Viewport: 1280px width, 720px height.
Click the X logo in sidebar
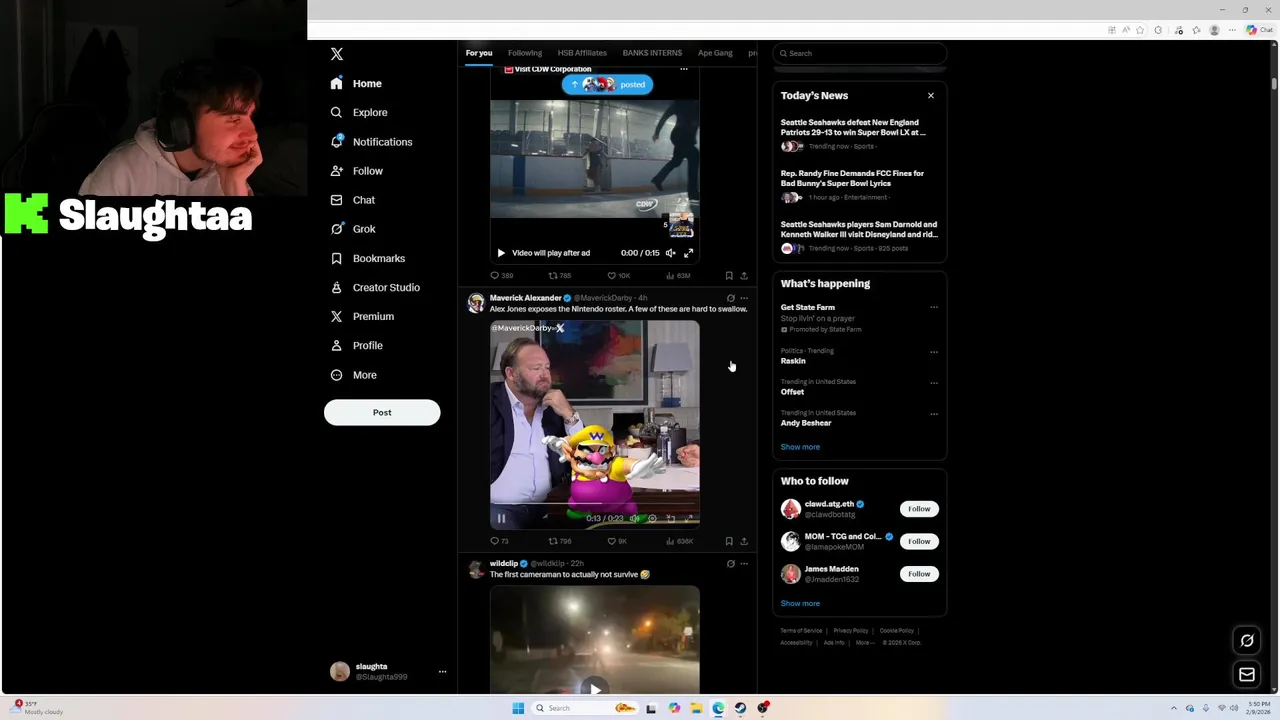(337, 54)
